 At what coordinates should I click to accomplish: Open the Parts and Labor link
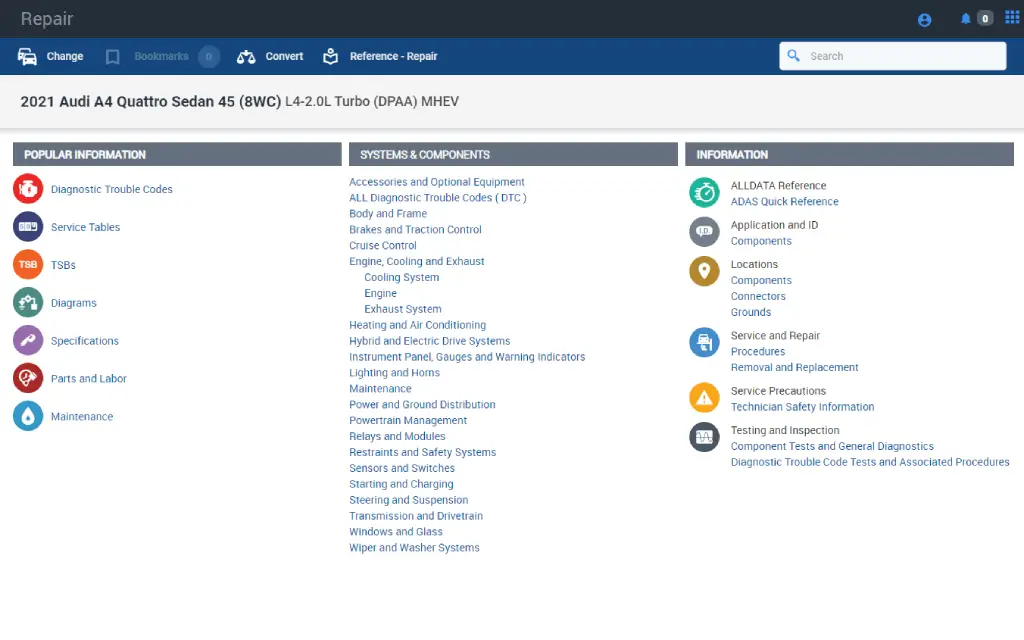[x=89, y=379]
